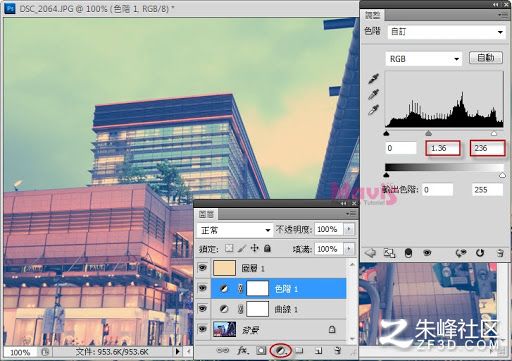Open the RGB channel dropdown

(x=424, y=59)
